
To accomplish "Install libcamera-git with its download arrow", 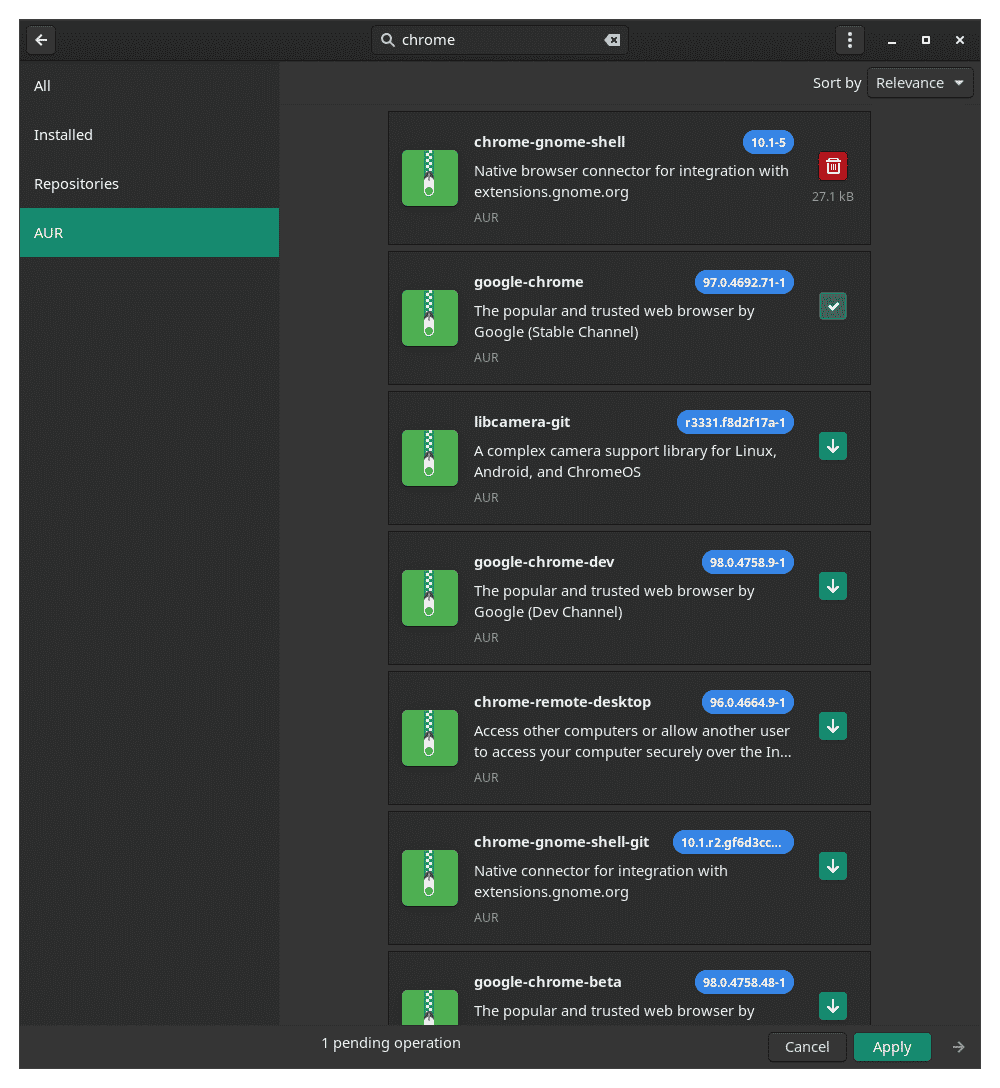I will [x=833, y=446].
